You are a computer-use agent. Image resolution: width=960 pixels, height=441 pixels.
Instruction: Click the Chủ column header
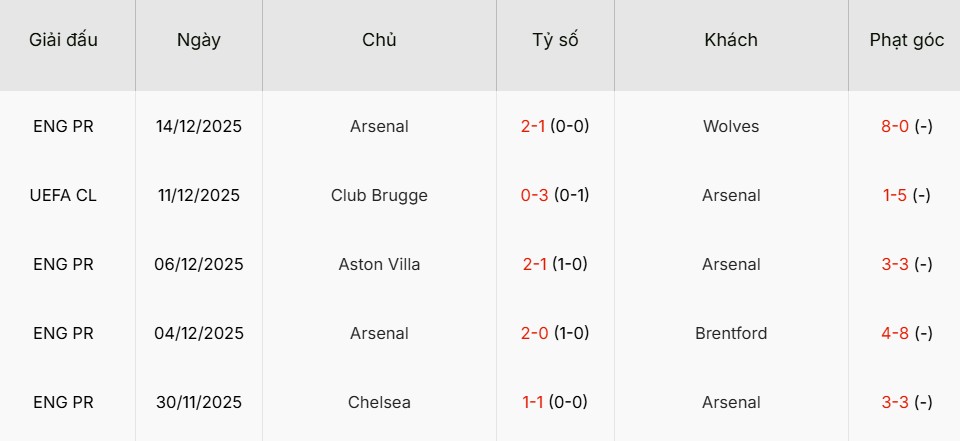(x=379, y=40)
